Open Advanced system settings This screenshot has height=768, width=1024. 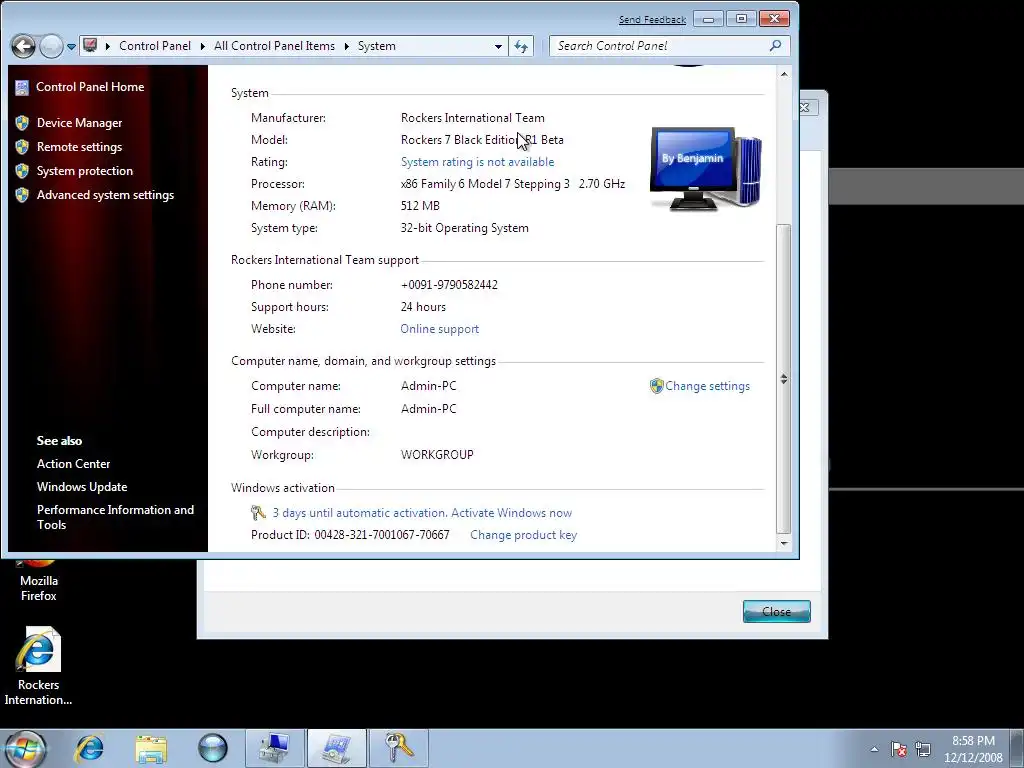(105, 195)
